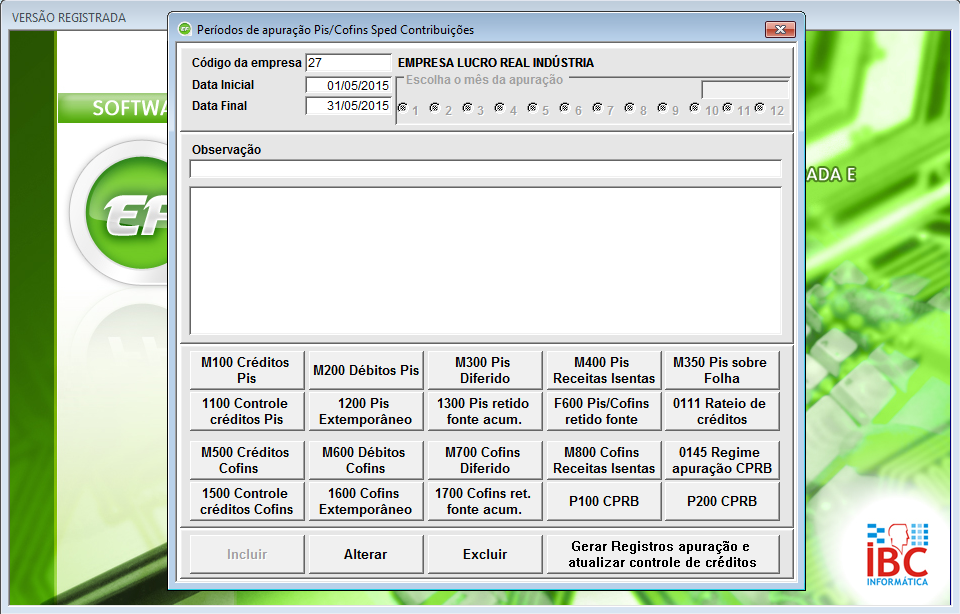
Task: Click company name EMPRESA LUCRO REAL INDÚSTRIA
Action: (496, 62)
